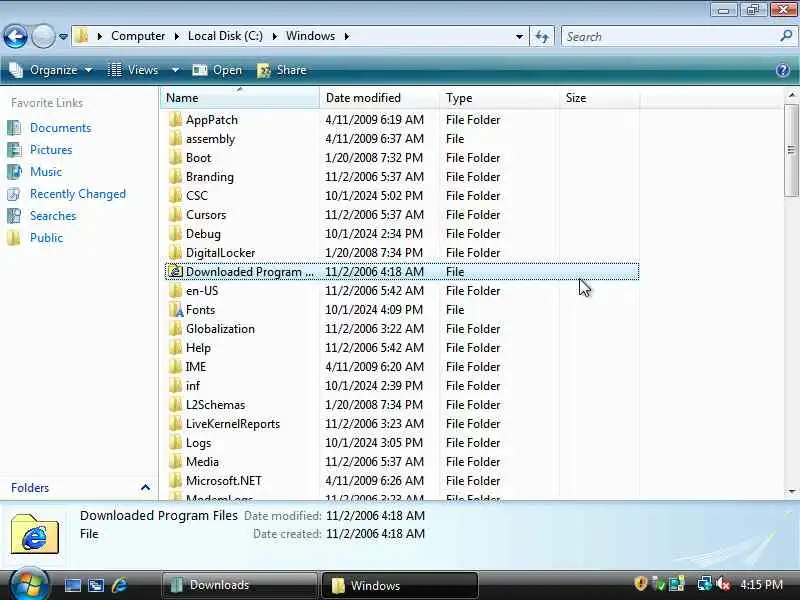Select the inf folder icon

tap(175, 386)
